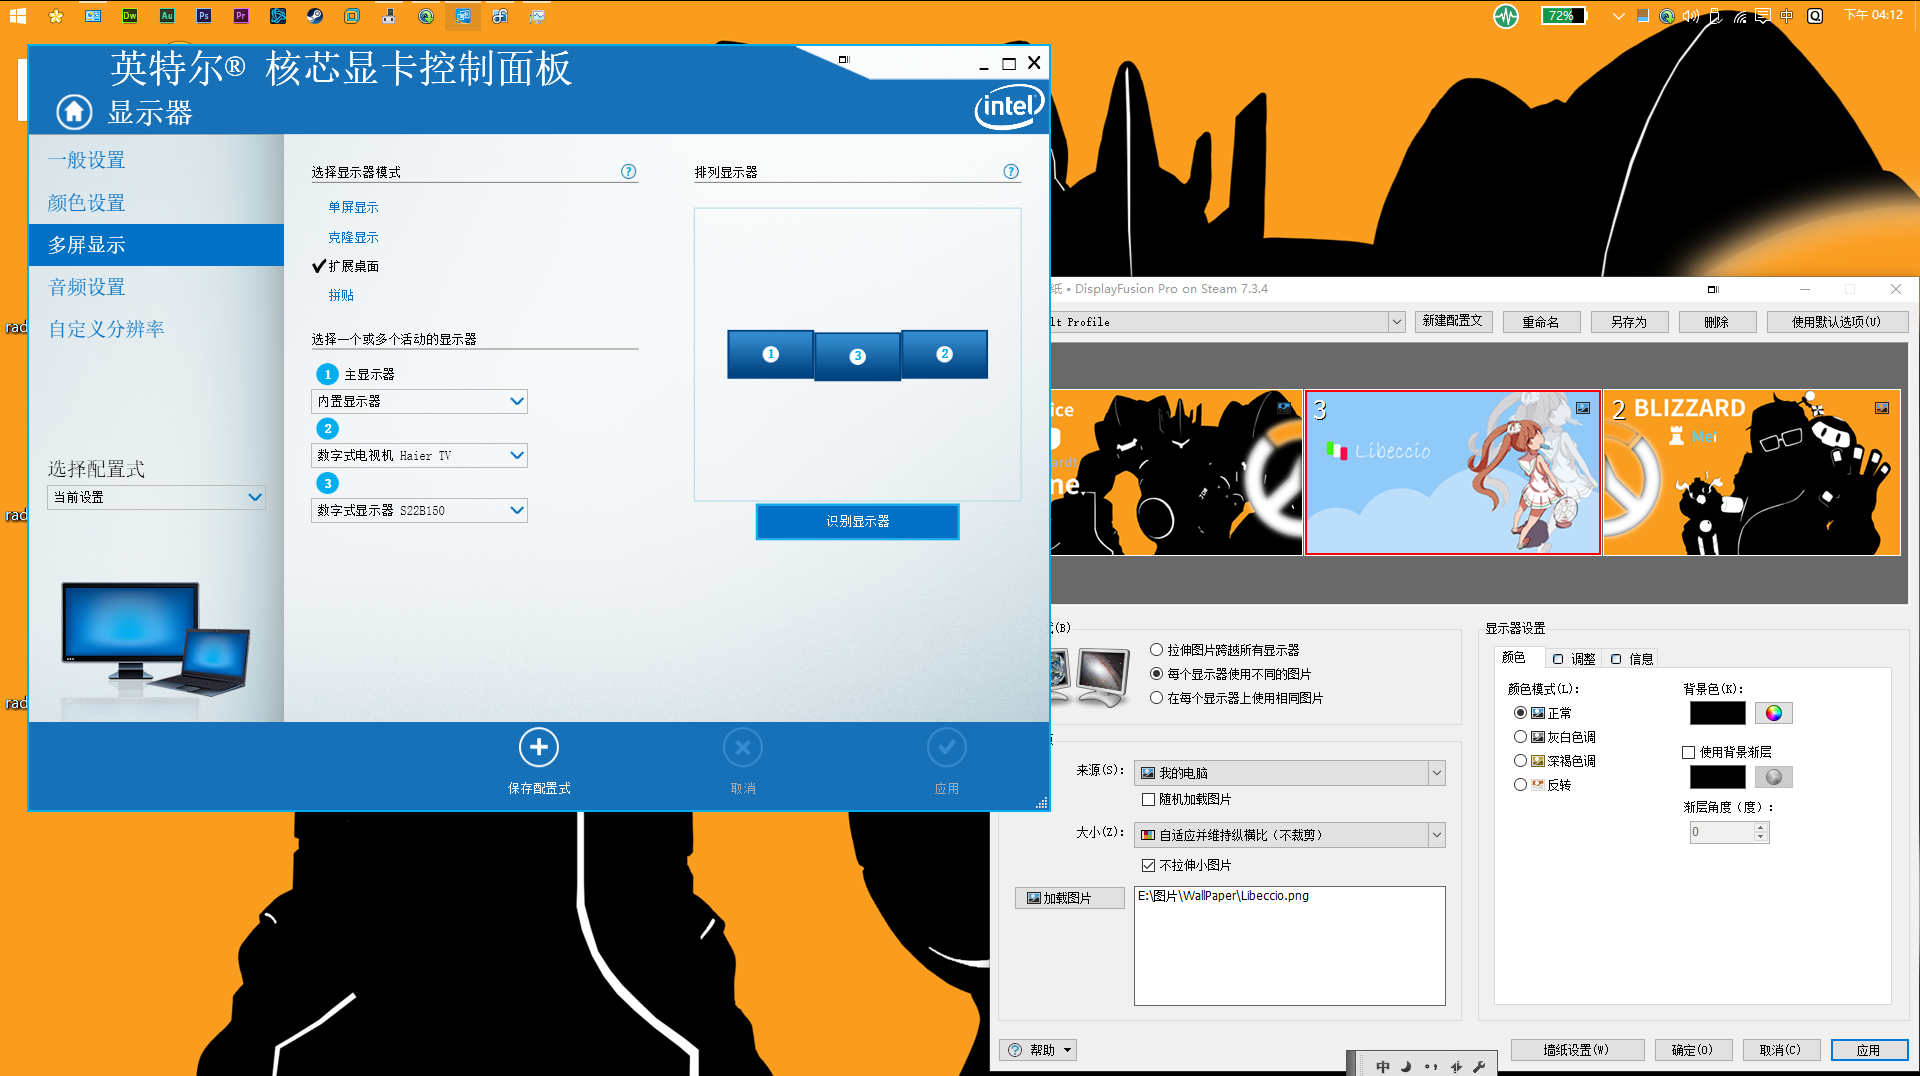Select Normal color mode radio
The image size is (1920, 1076).
coord(1520,713)
